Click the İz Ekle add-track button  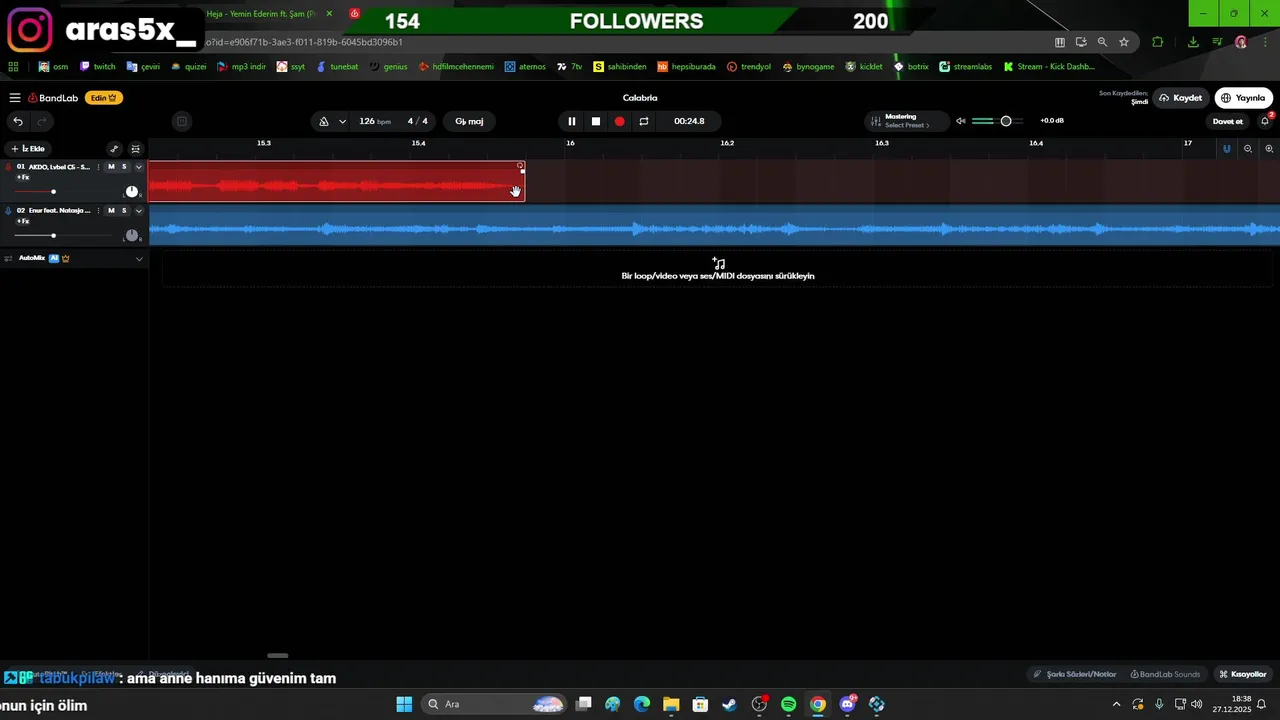click(28, 149)
